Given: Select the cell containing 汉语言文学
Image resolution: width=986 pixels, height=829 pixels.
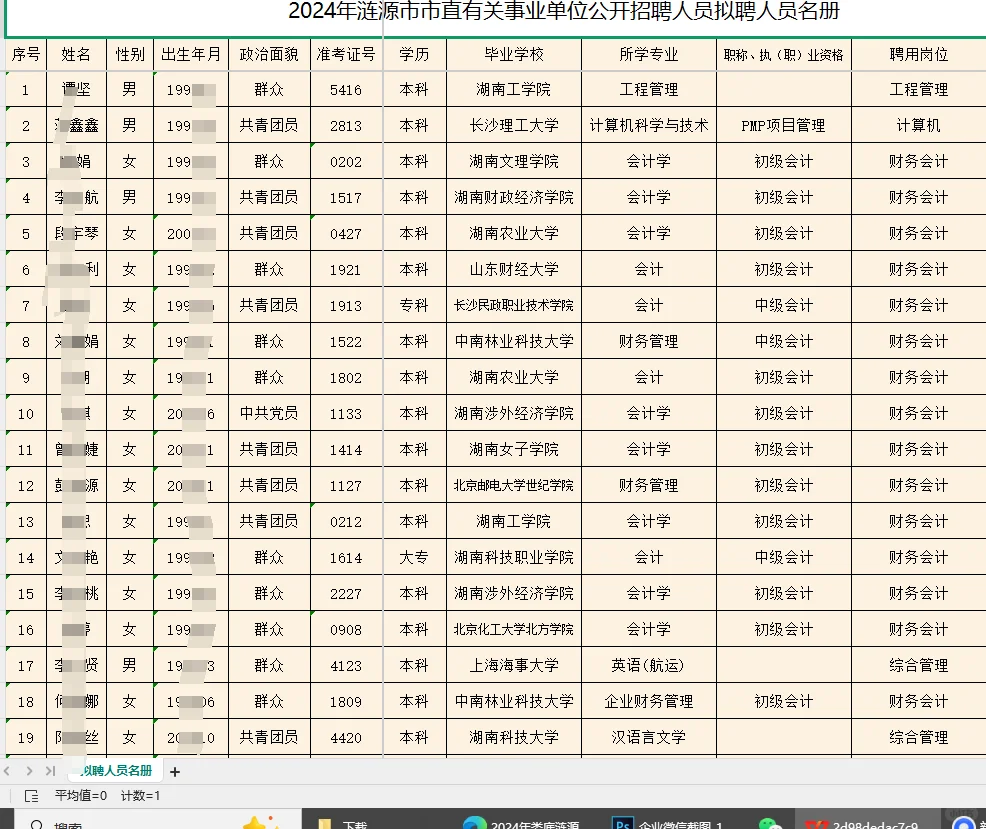Looking at the screenshot, I should point(648,738).
